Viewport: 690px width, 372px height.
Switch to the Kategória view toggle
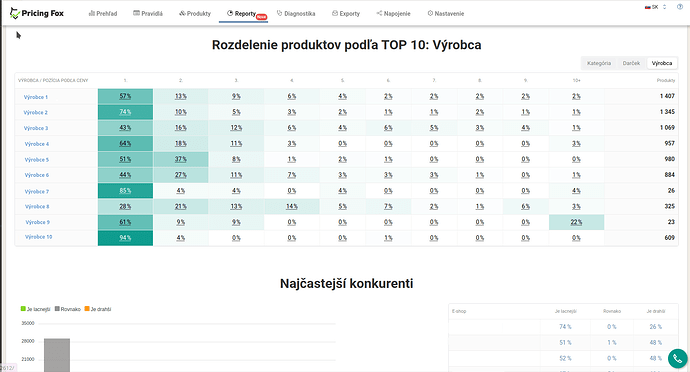599,63
